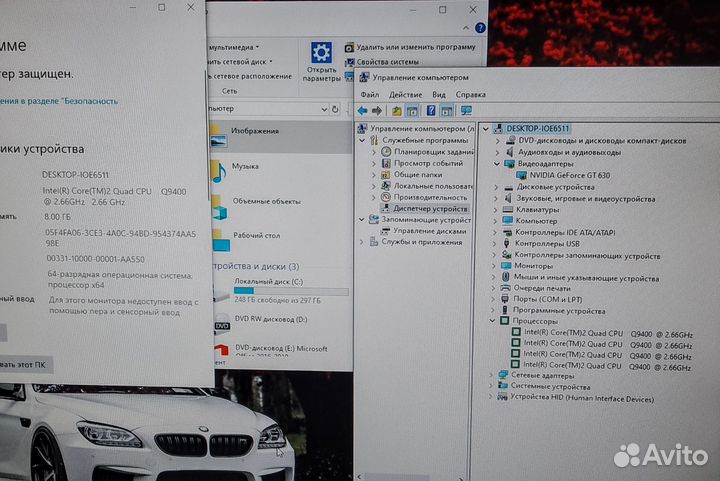The height and width of the screenshot is (481, 720).
Task: Select Local Disk (C:) usage bar
Action: tap(290, 291)
